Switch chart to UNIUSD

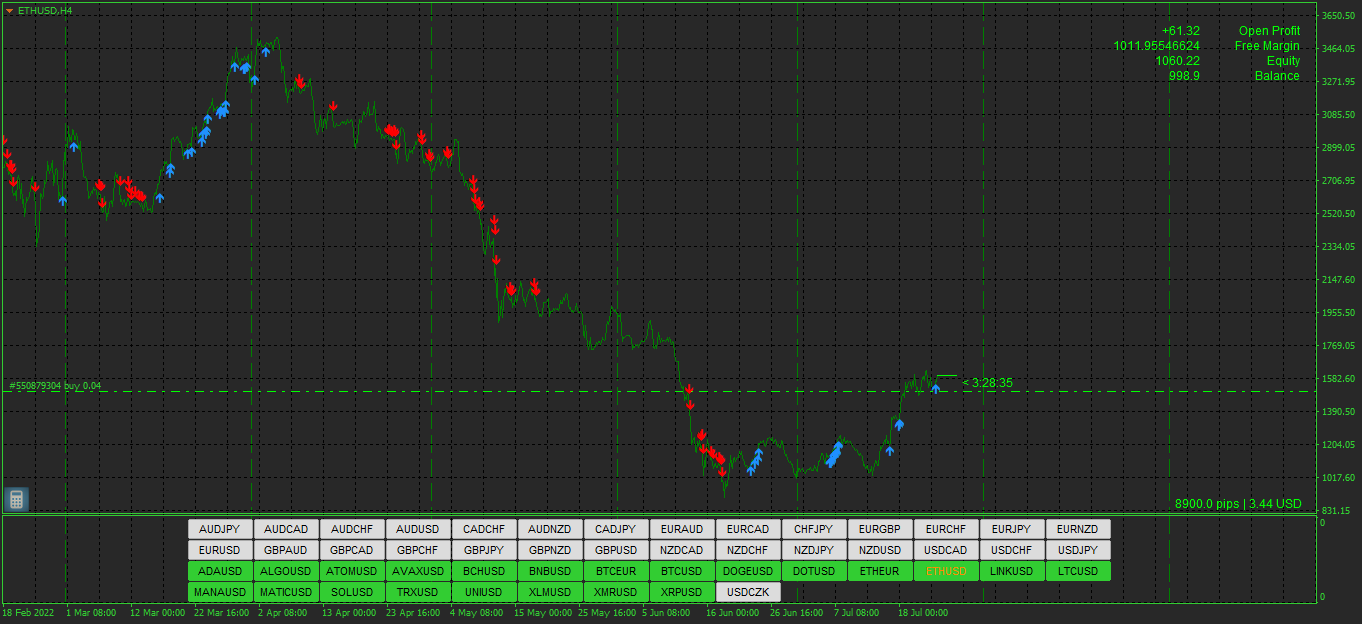tap(483, 592)
